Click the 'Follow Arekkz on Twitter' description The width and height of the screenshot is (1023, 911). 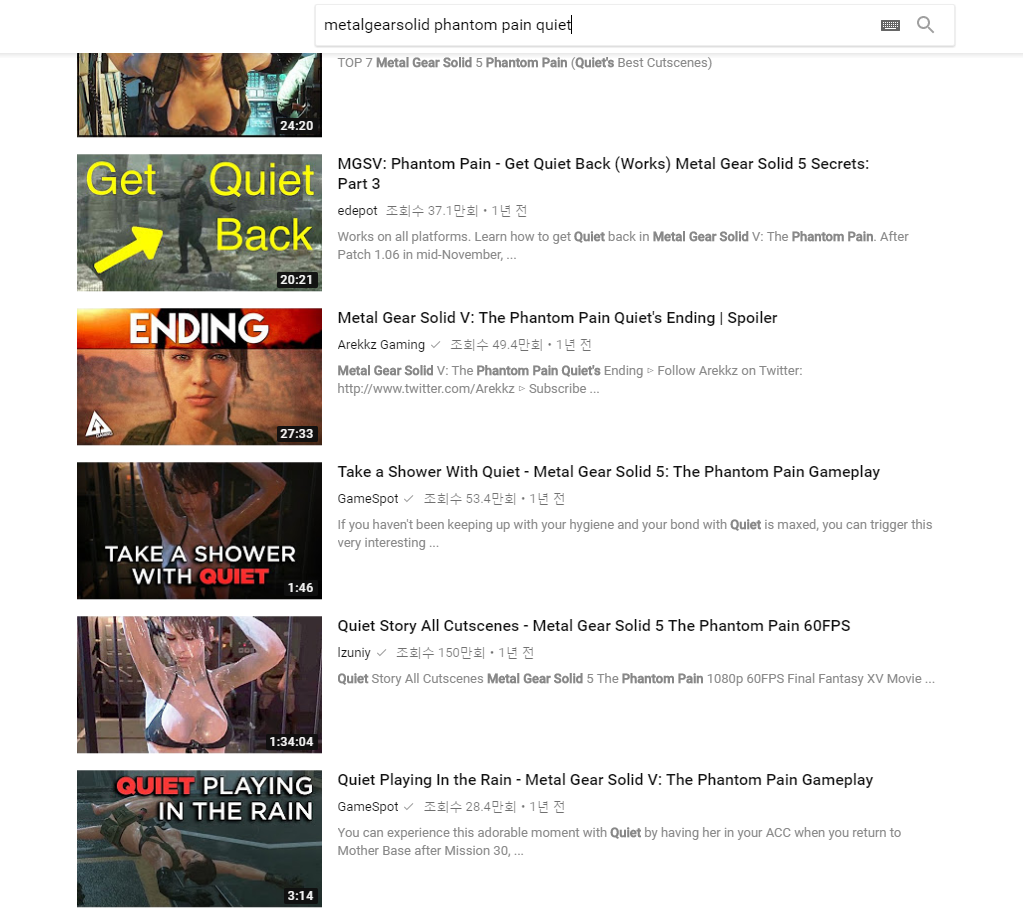coord(570,380)
